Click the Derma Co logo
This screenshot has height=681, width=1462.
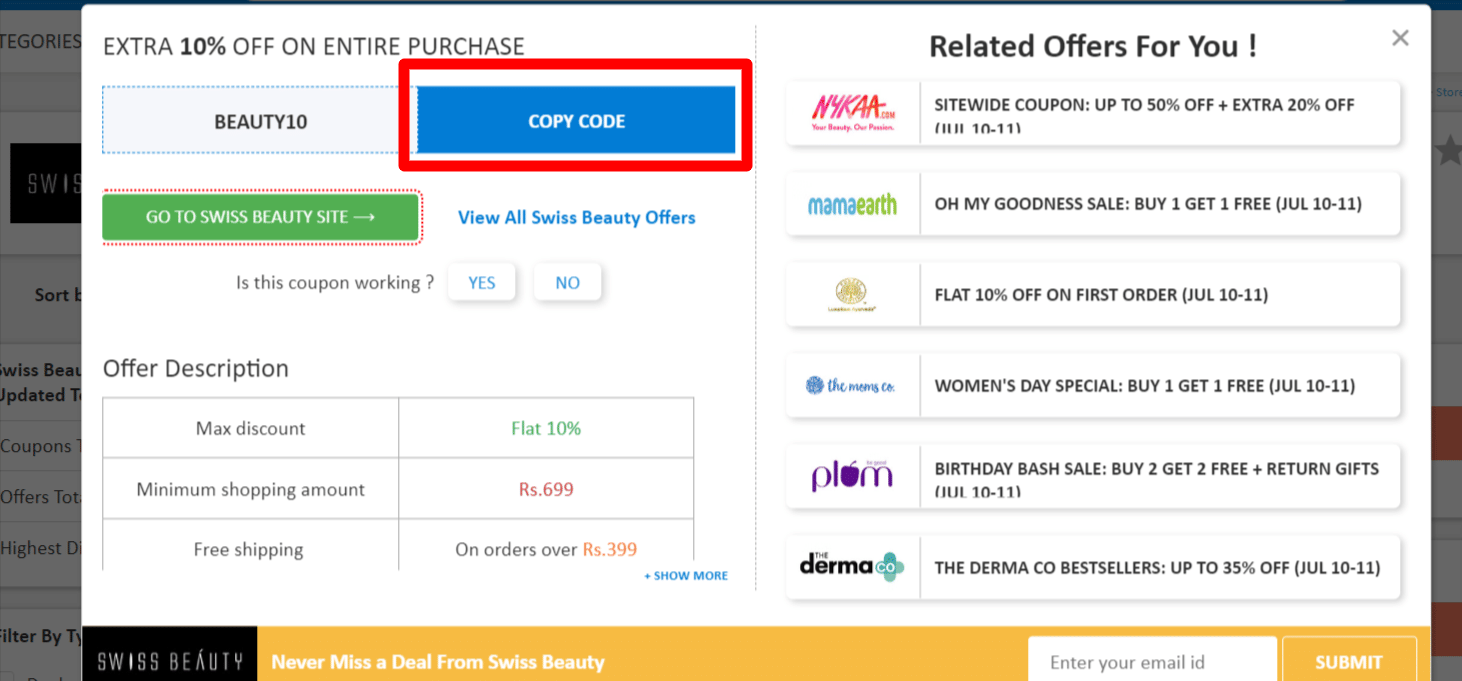(x=852, y=567)
